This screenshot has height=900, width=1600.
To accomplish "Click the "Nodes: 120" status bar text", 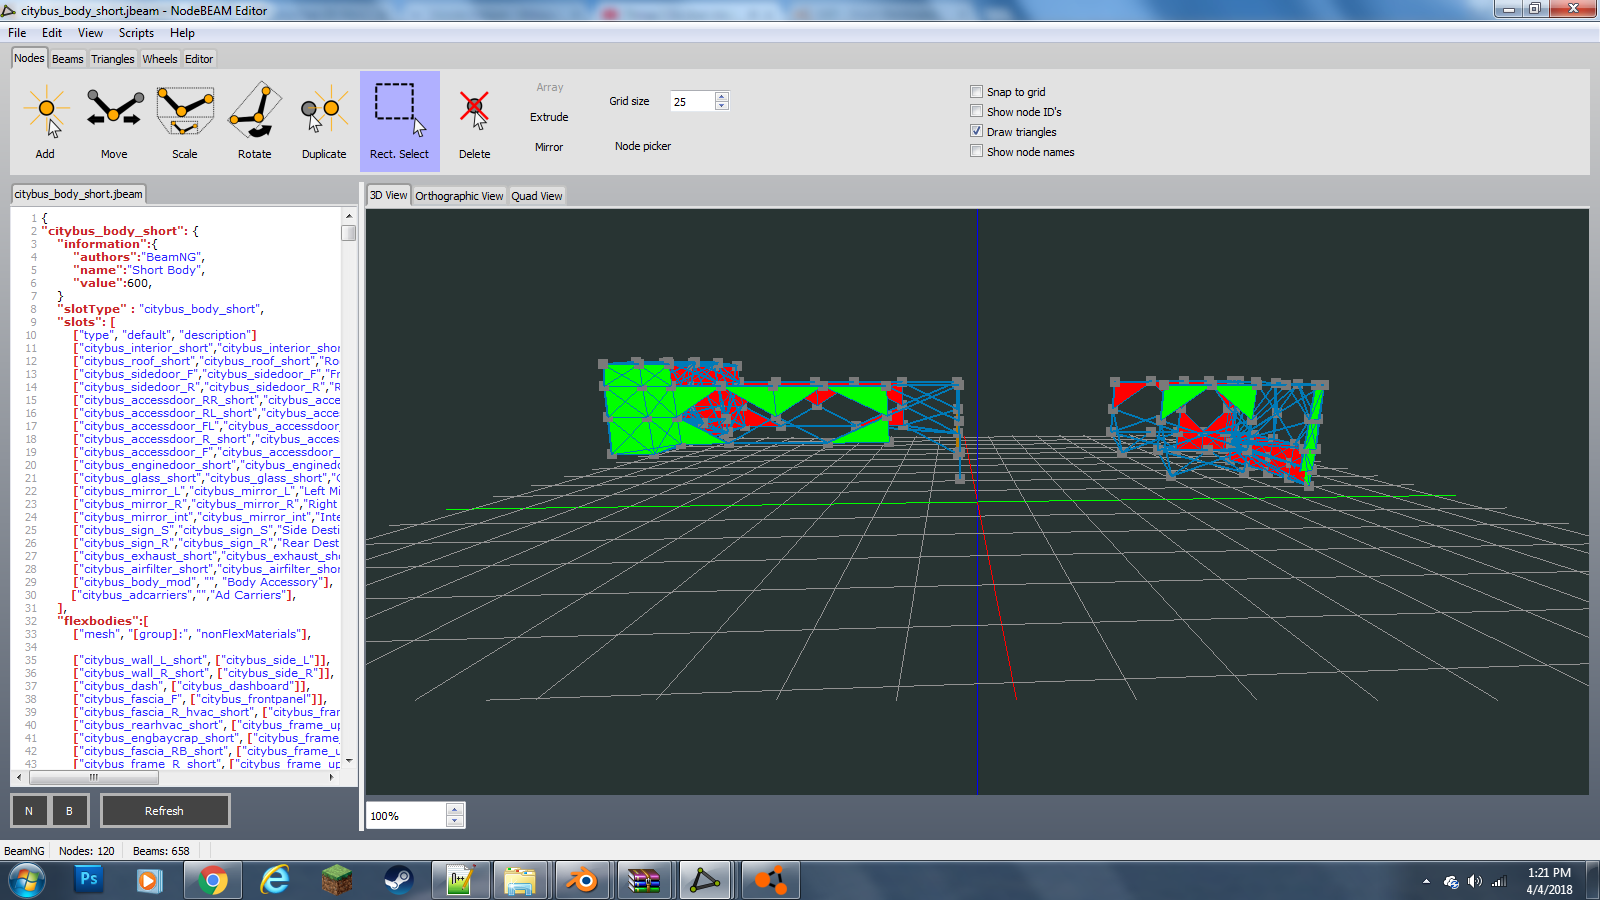I will (87, 851).
